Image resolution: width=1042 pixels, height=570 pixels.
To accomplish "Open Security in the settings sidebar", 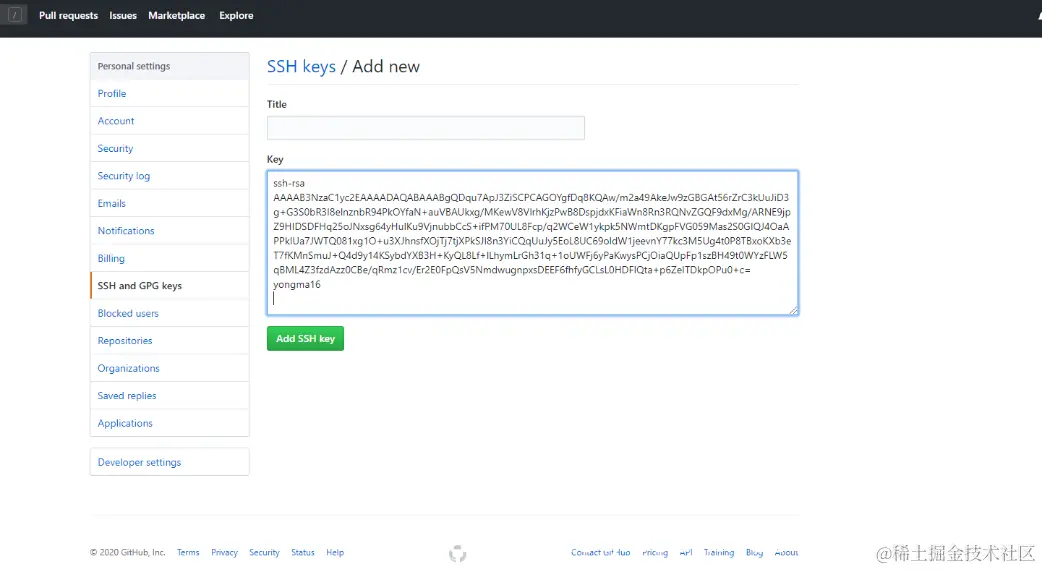I will [169, 148].
